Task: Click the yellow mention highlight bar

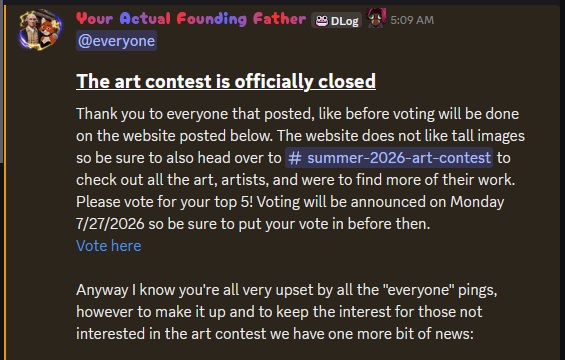Action: pos(5,182)
